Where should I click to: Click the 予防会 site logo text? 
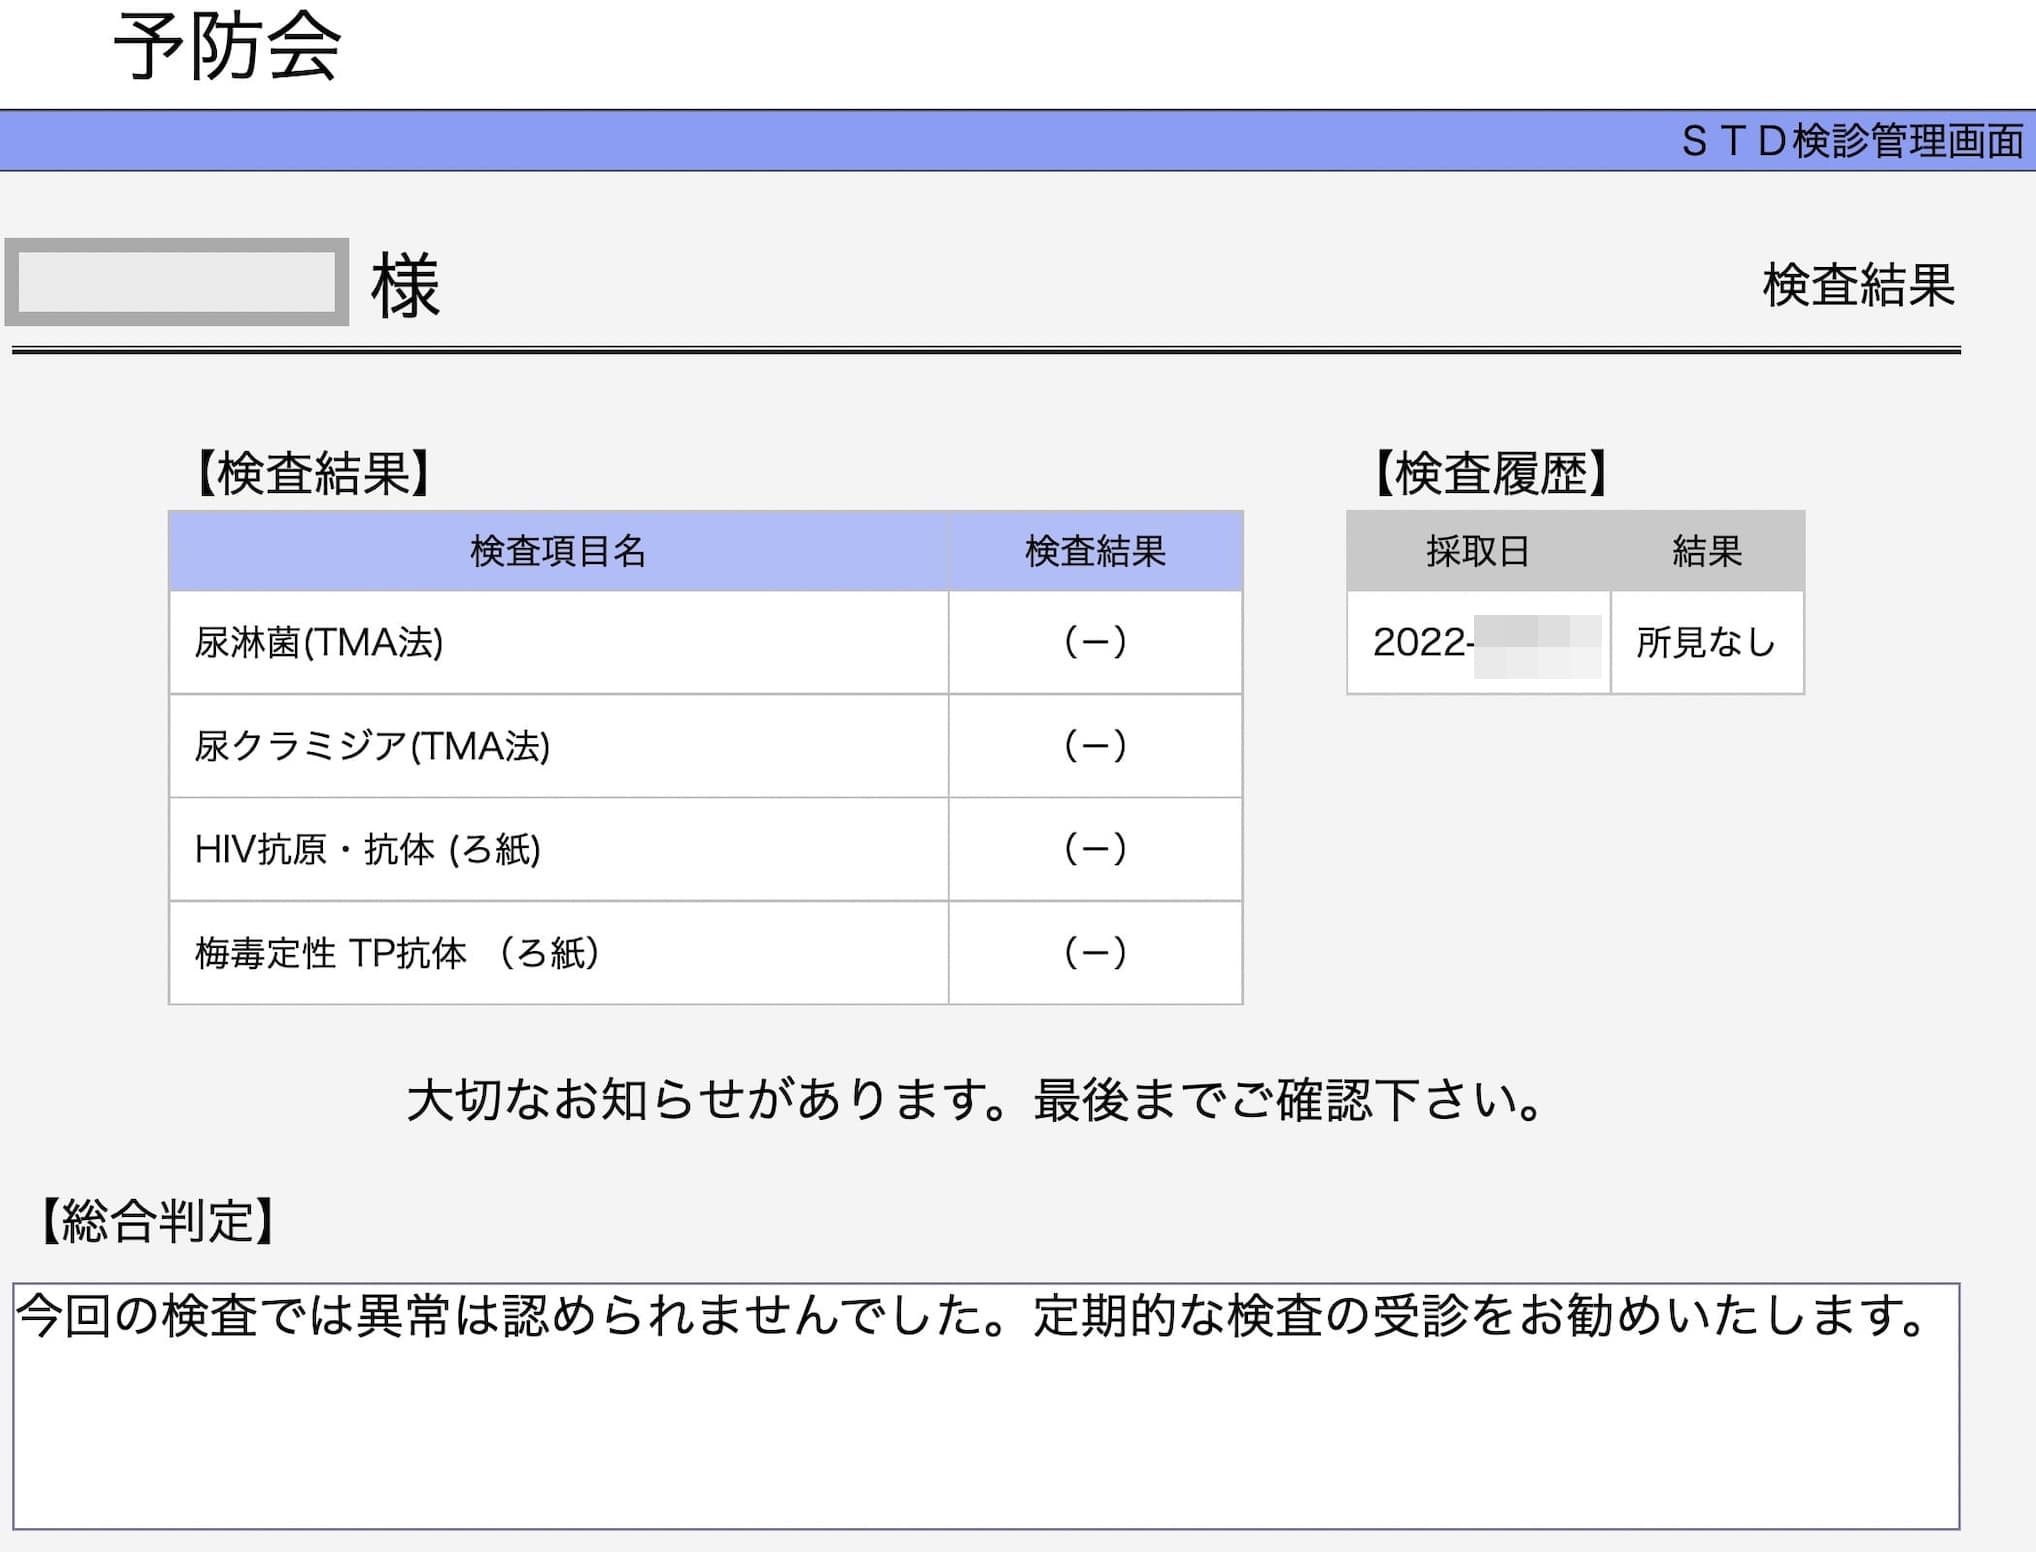pyautogui.click(x=228, y=47)
